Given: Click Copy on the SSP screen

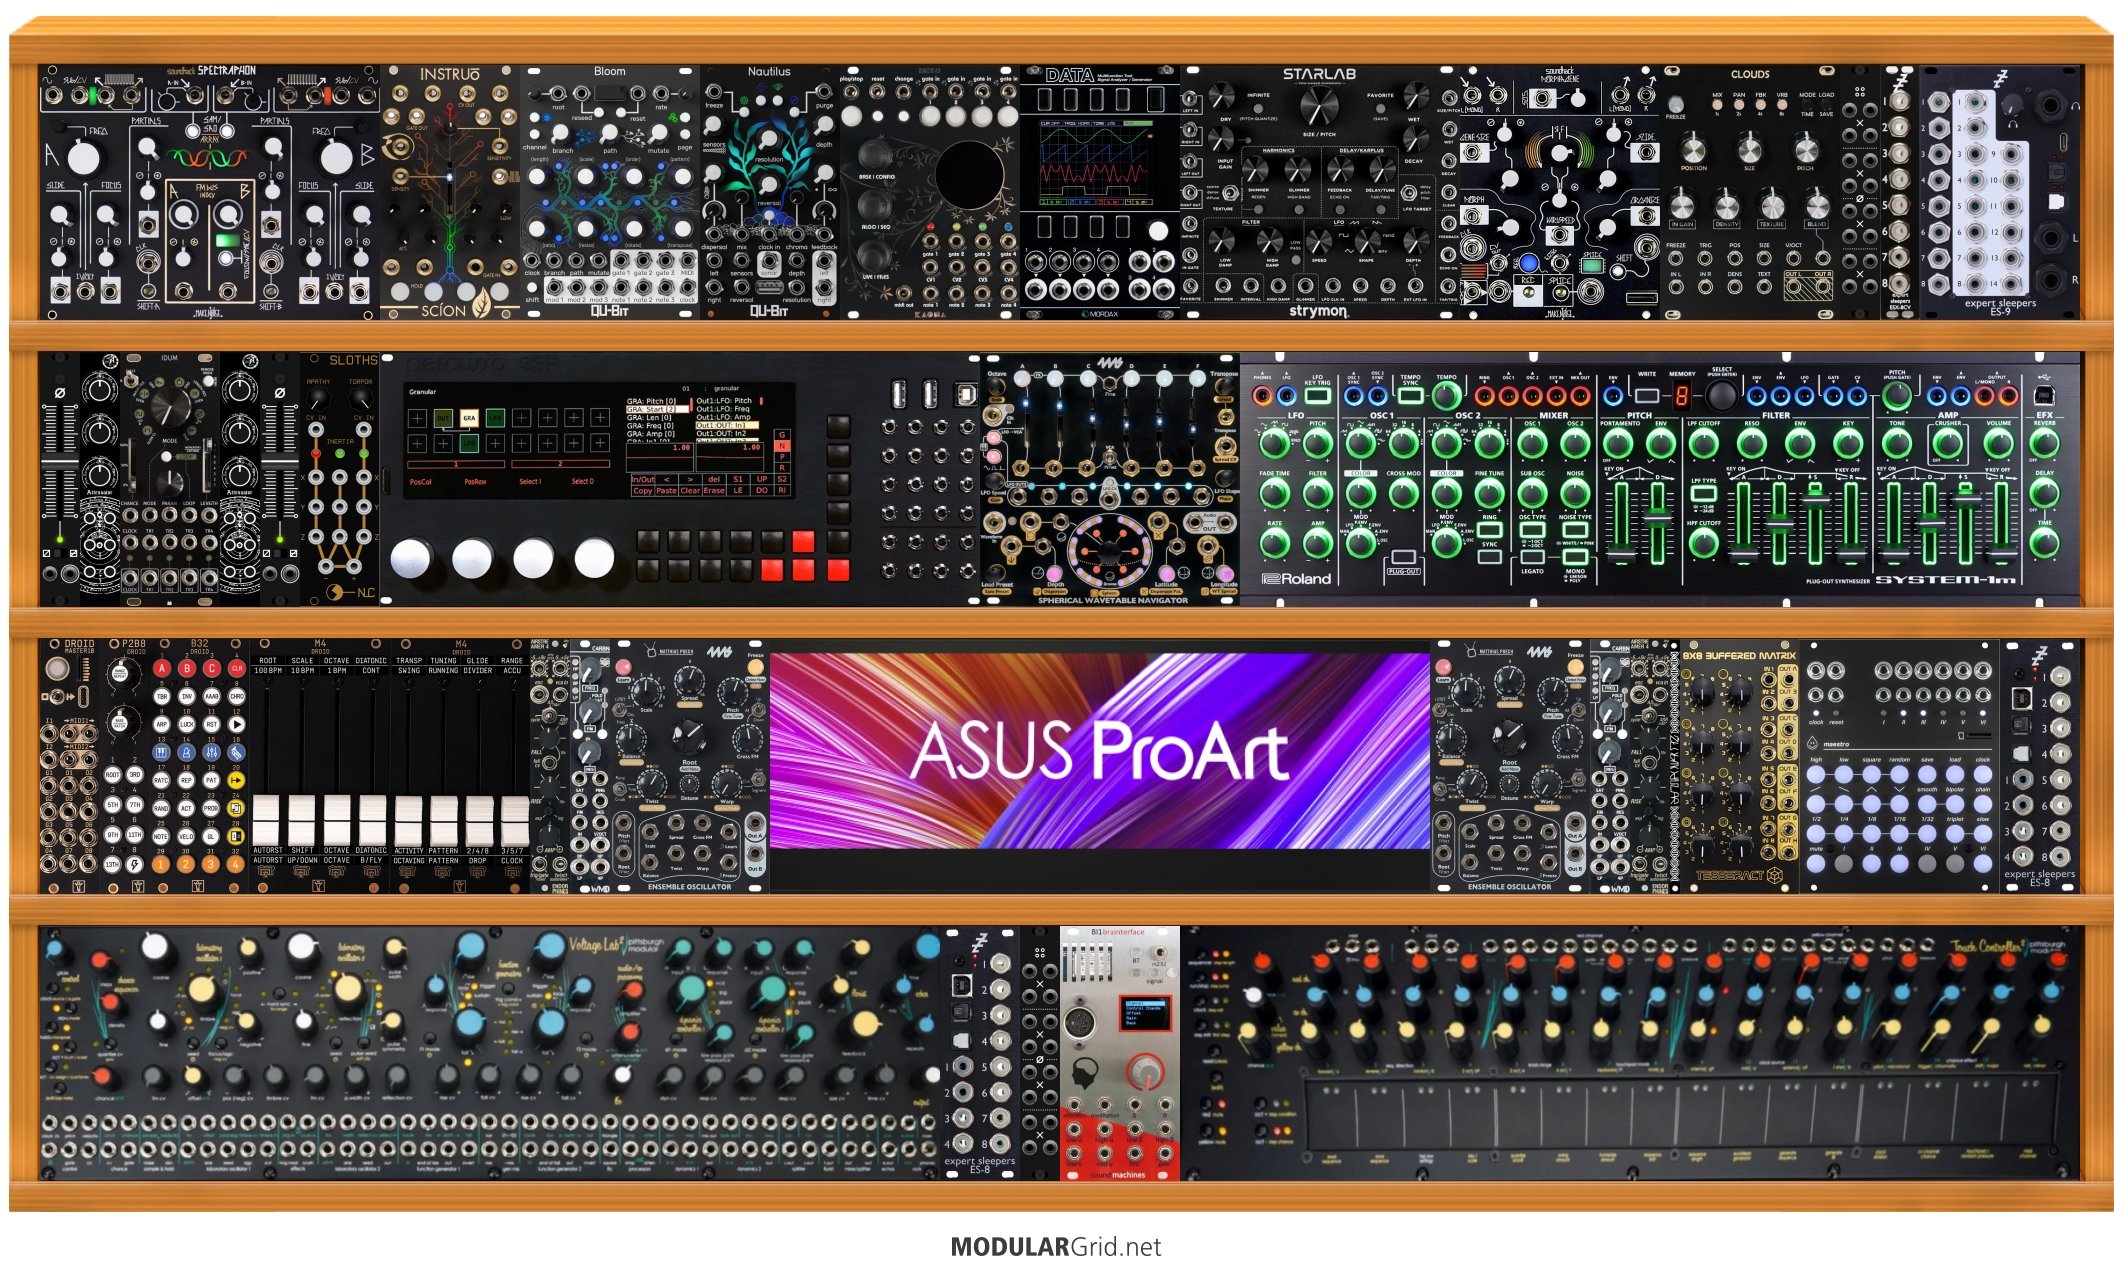Looking at the screenshot, I should pyautogui.click(x=643, y=491).
